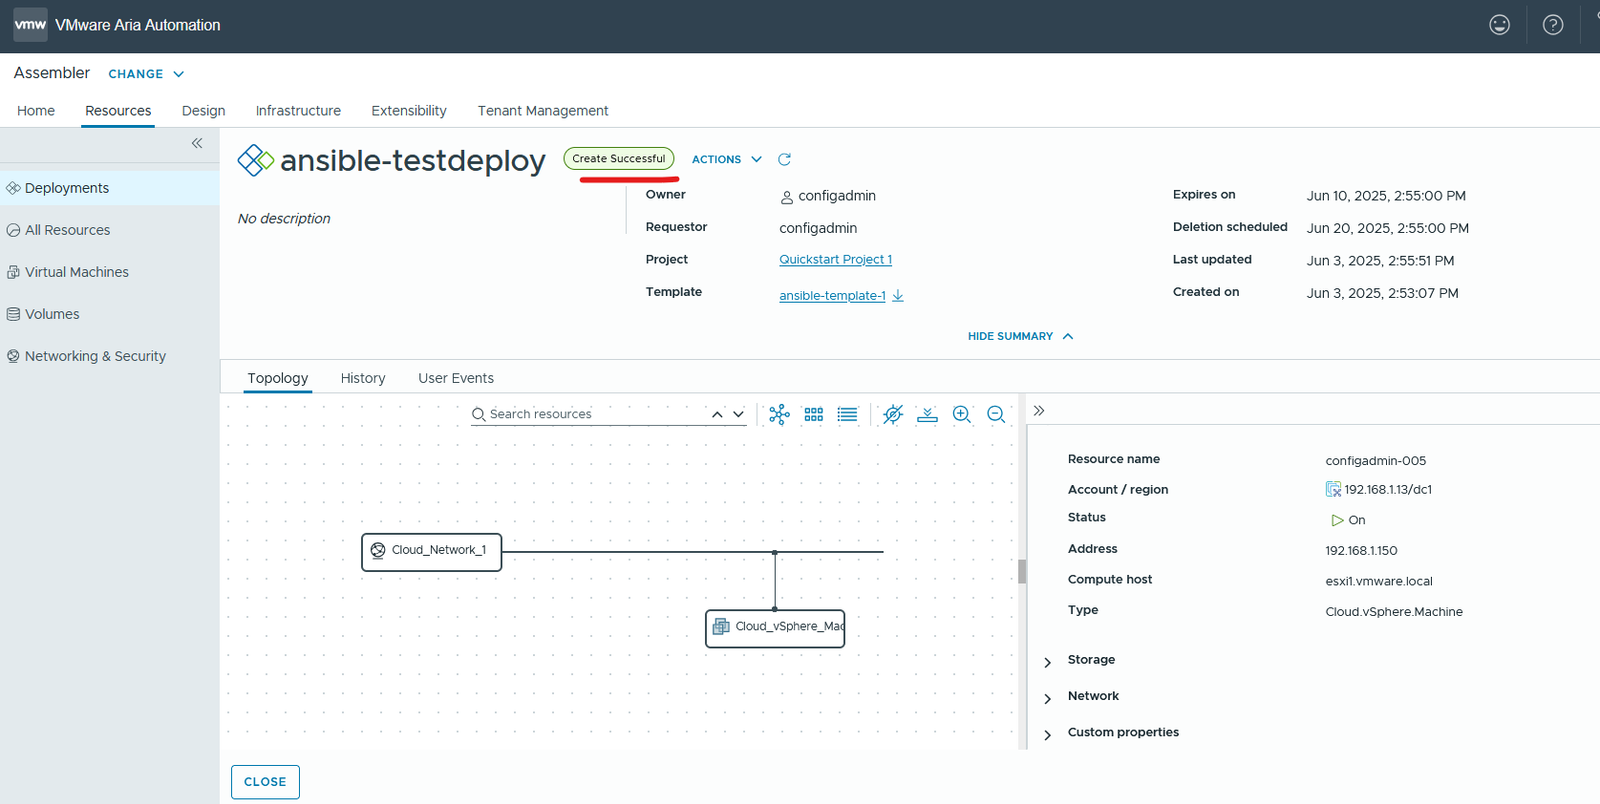Click the topology panel vertical scrollbar
This screenshot has width=1600, height=804.
pos(1022,571)
